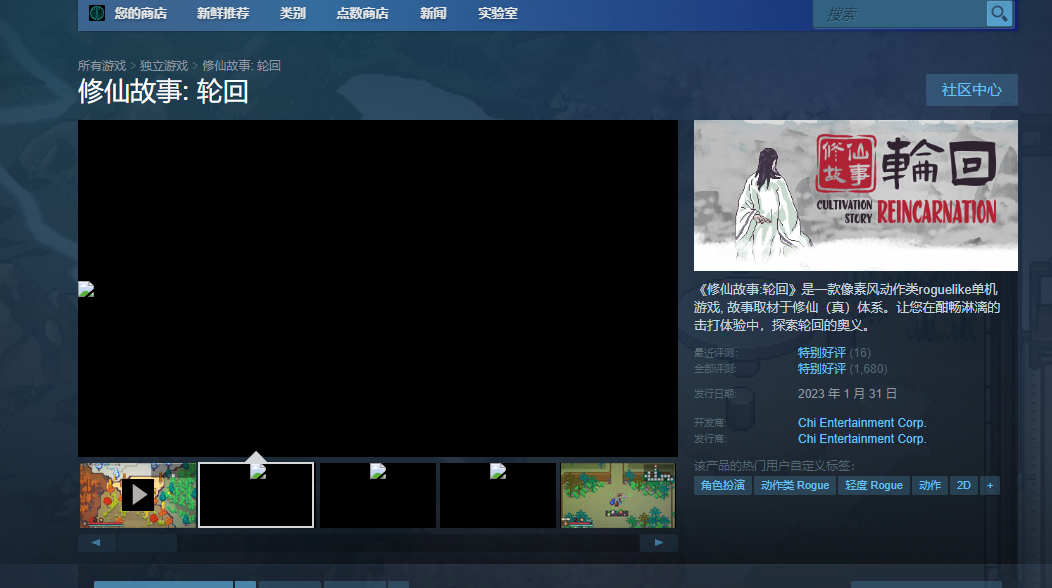This screenshot has width=1052, height=588.
Task: Click the release date 2023 年 1 月 31 日
Action: [847, 394]
